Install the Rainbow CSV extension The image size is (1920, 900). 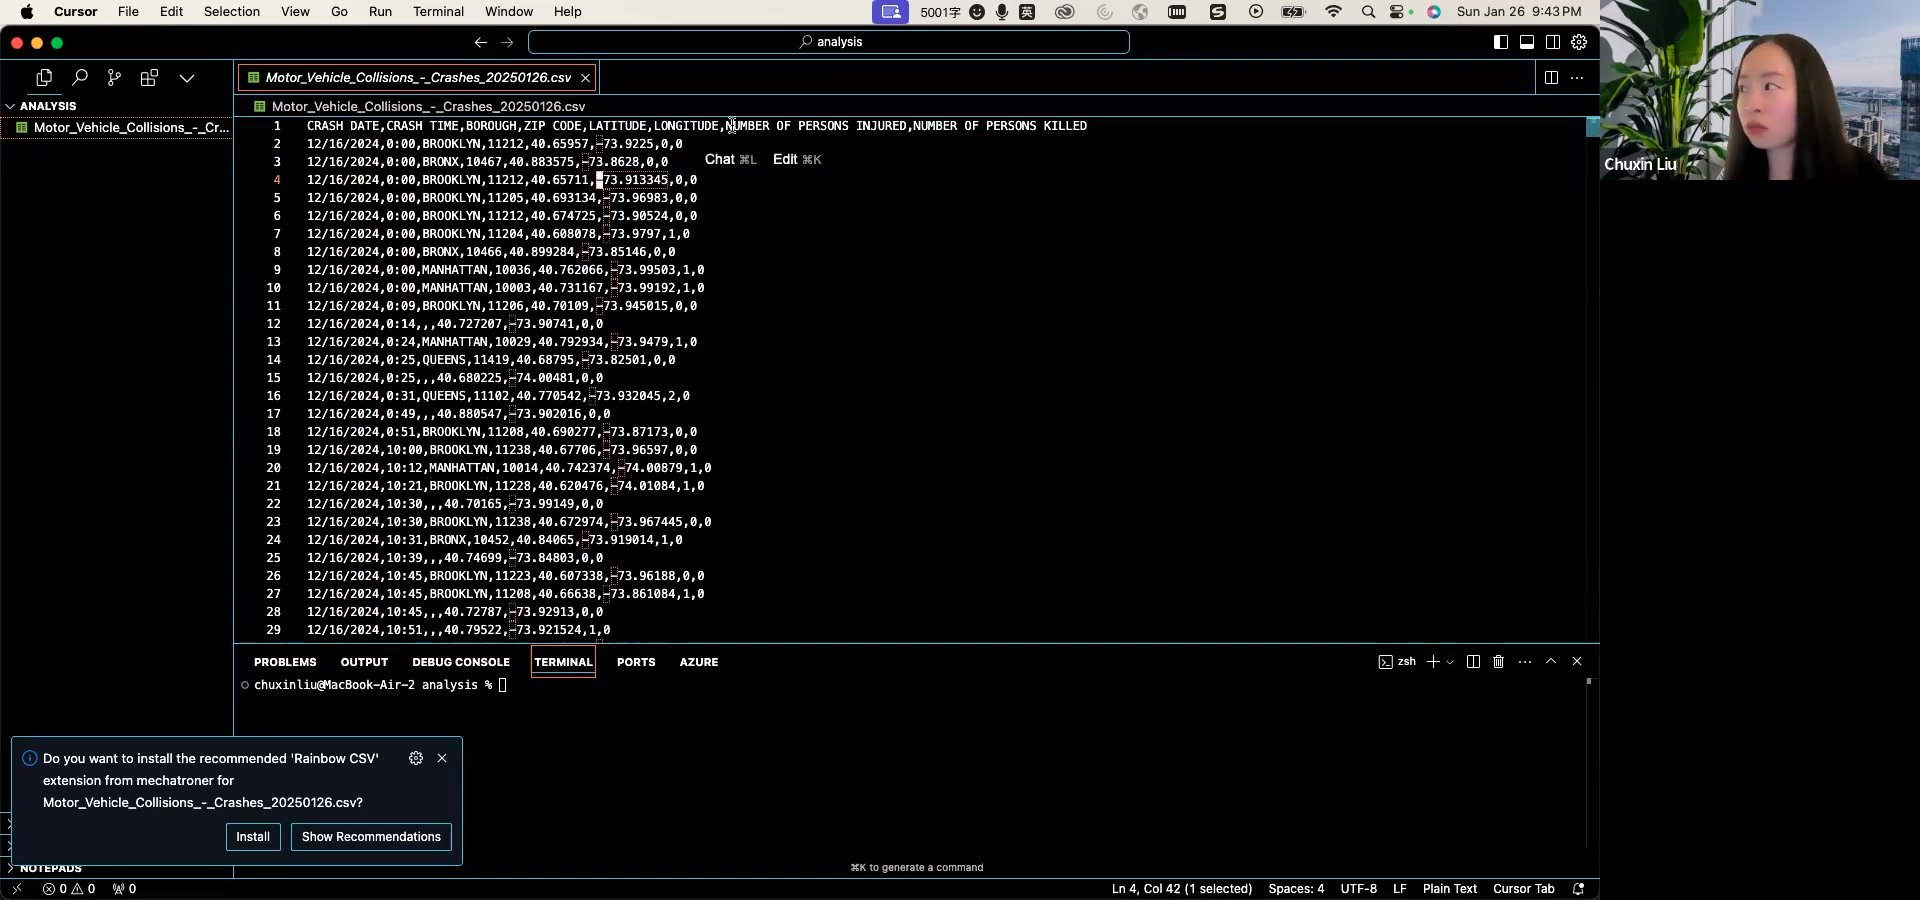pyautogui.click(x=253, y=837)
